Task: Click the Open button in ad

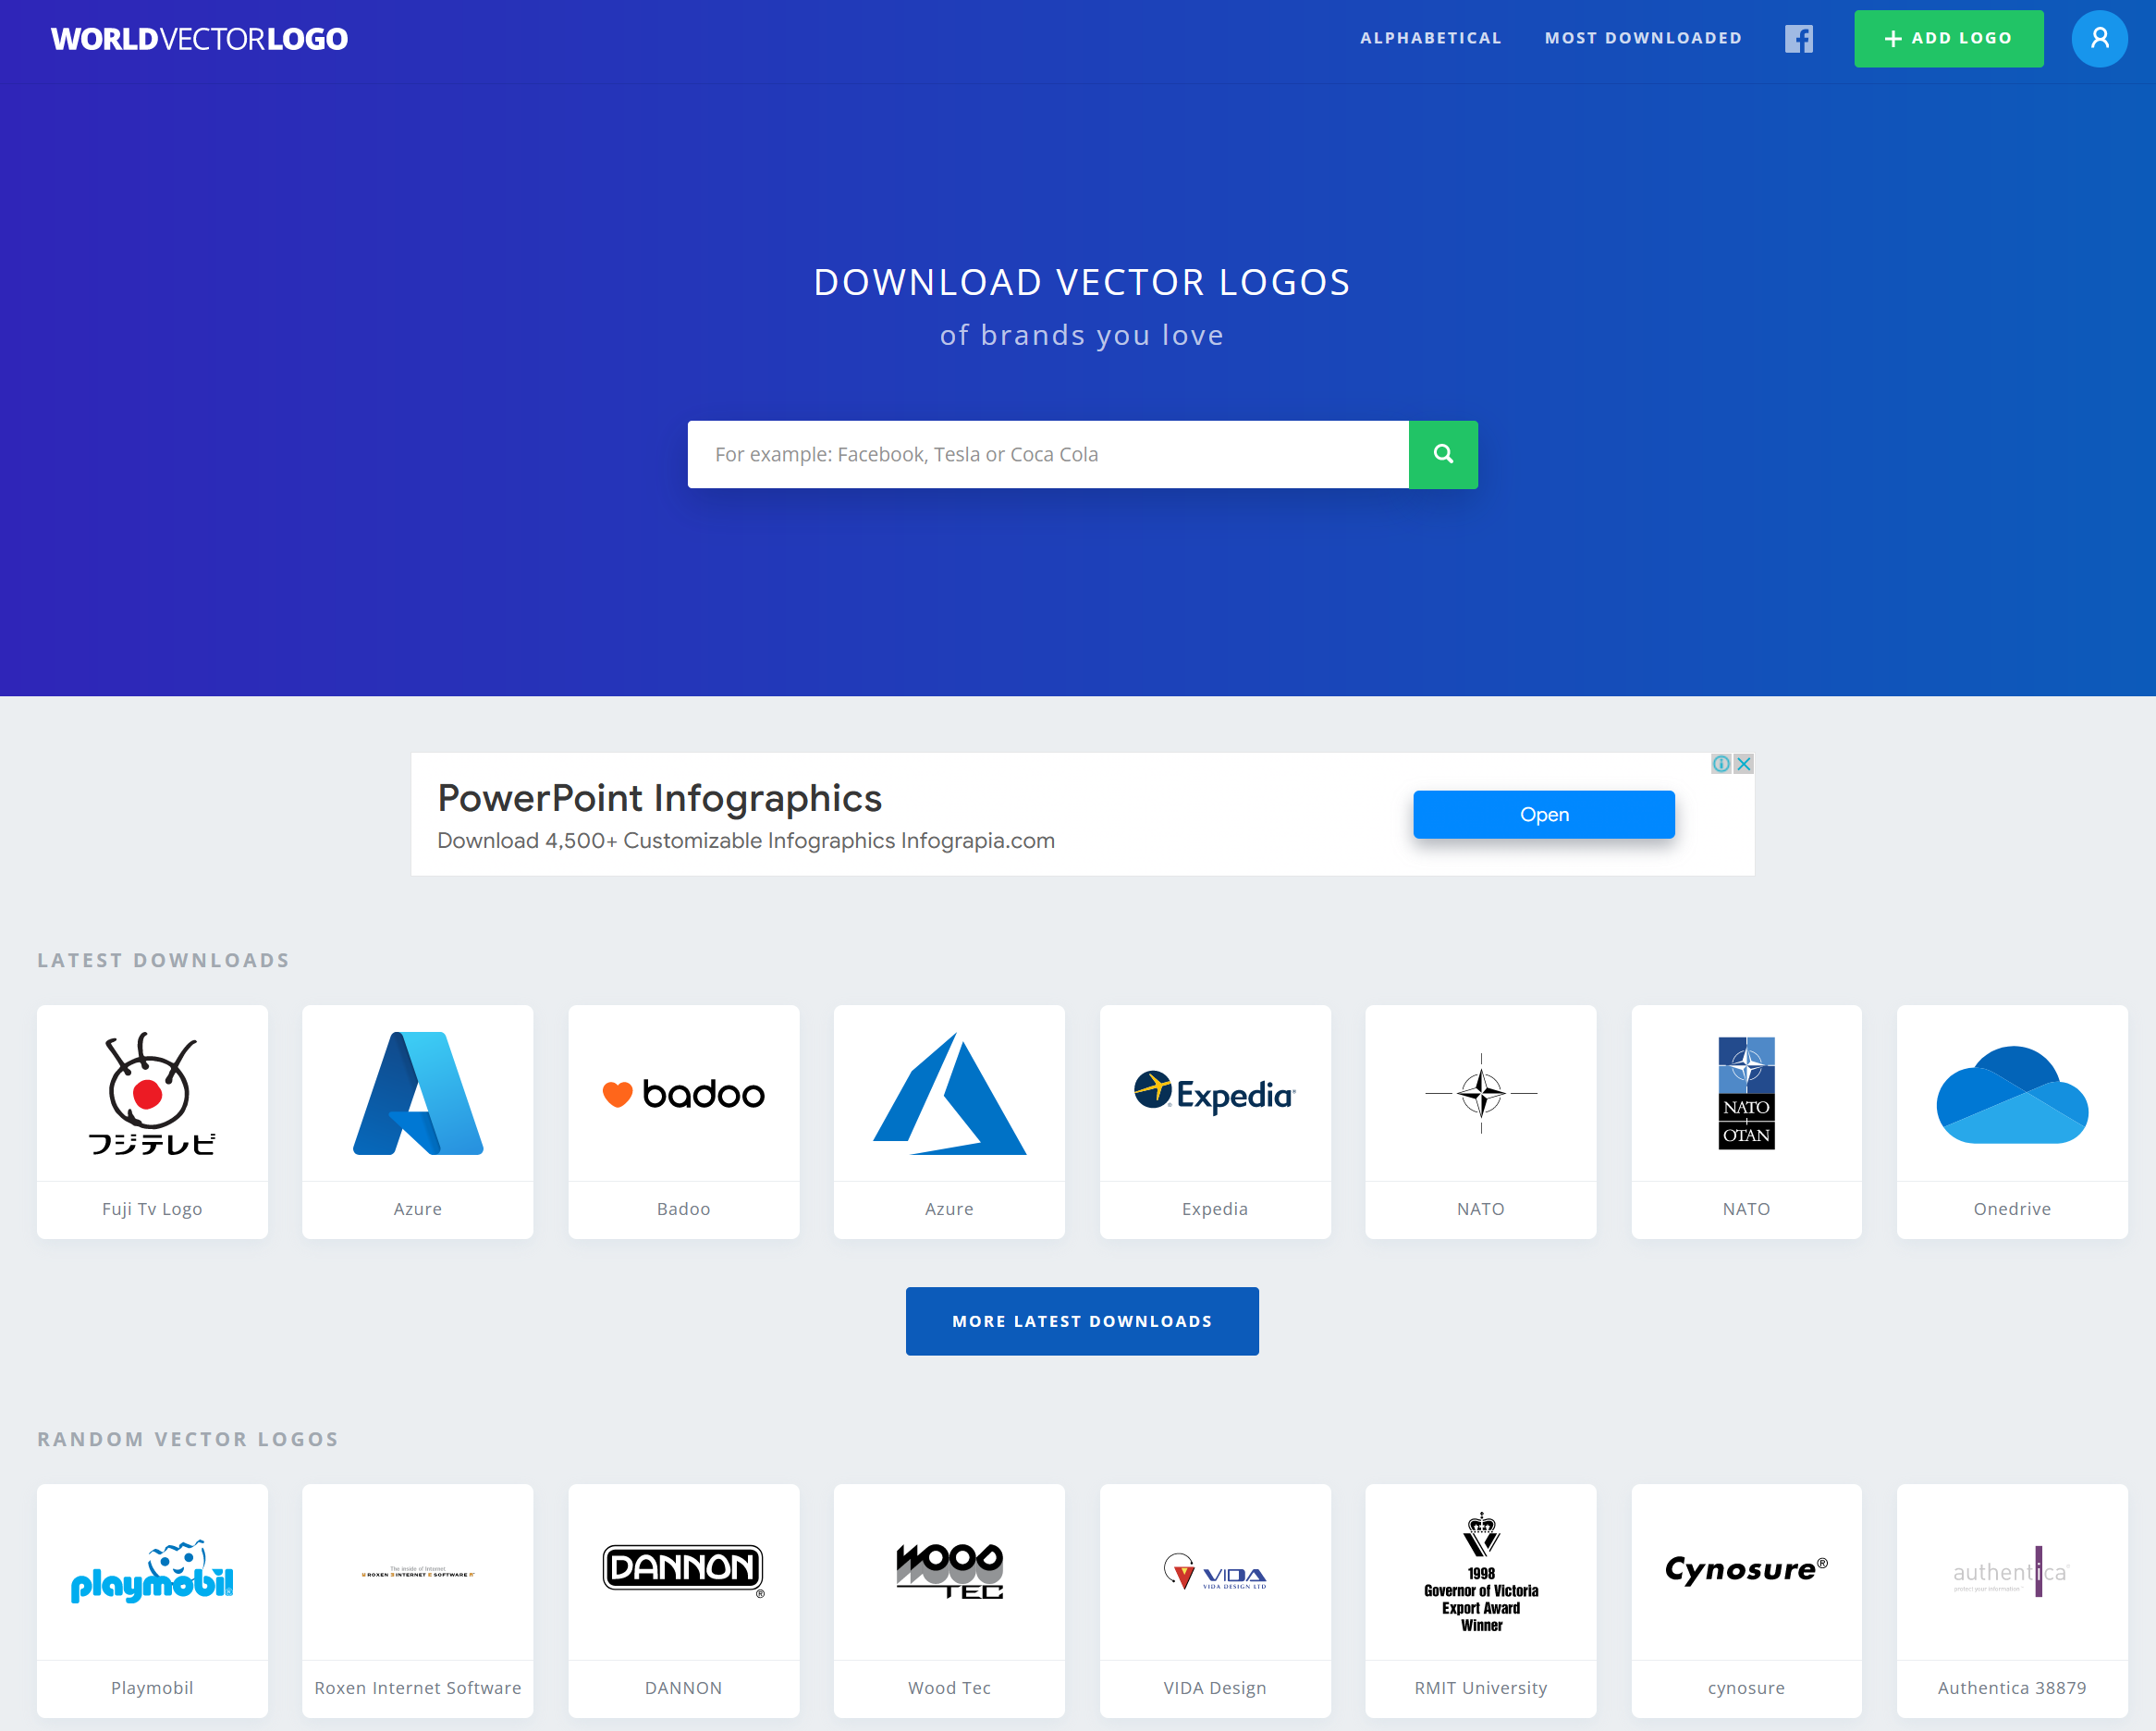Action: pos(1543,815)
